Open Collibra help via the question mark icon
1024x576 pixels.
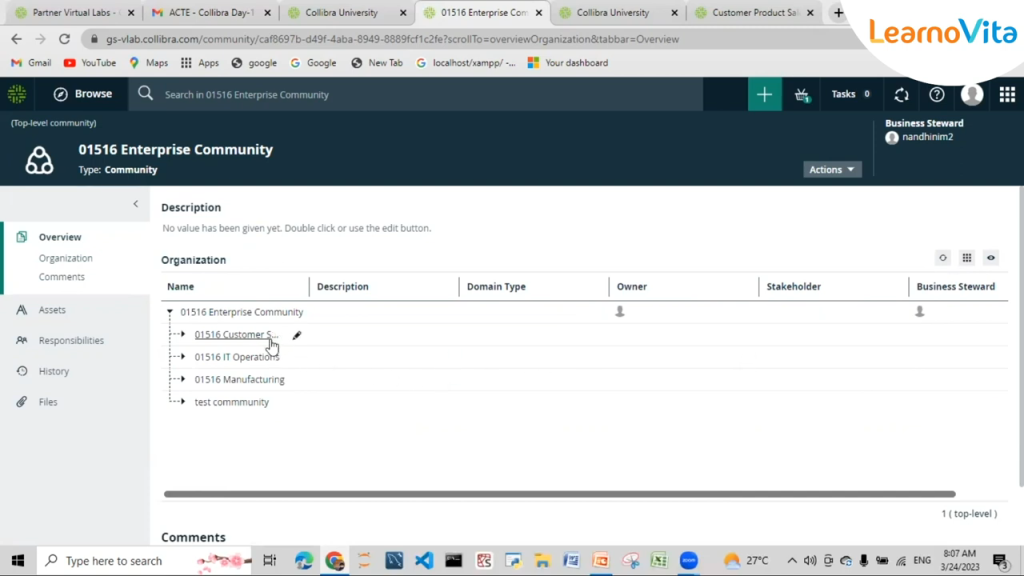(x=937, y=94)
